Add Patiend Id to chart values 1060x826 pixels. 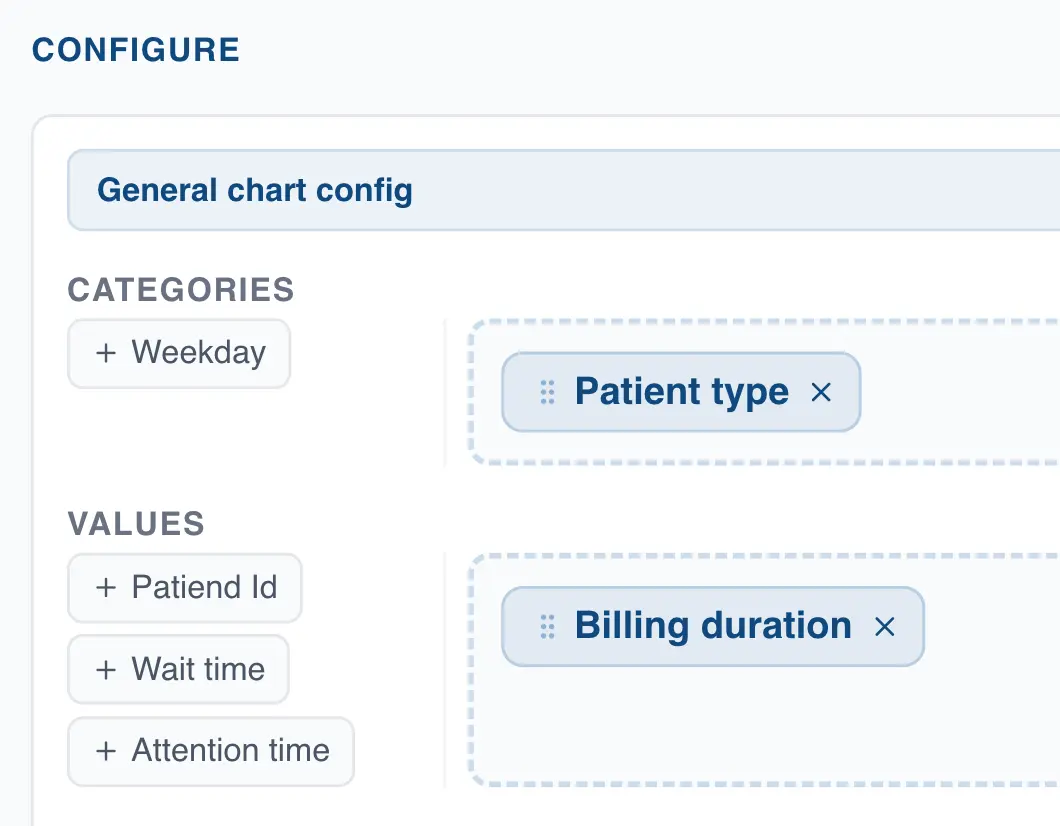tap(184, 588)
